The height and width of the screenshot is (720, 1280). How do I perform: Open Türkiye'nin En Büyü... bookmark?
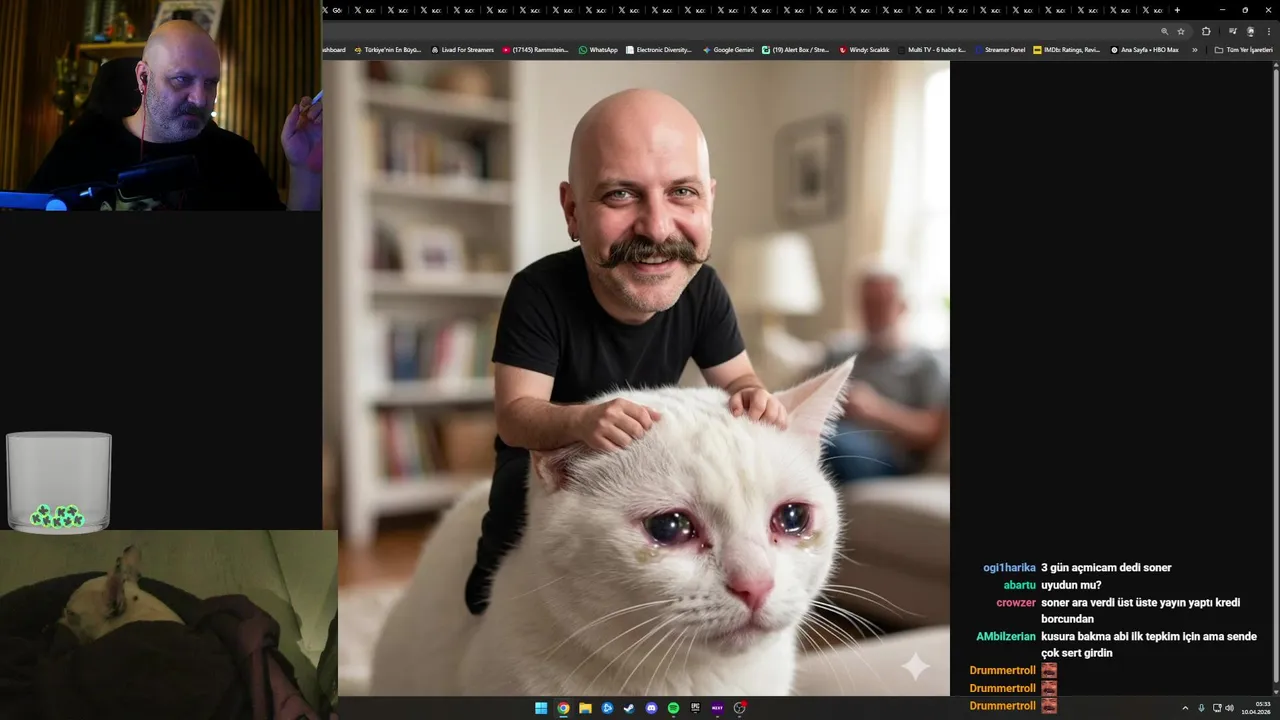click(387, 49)
